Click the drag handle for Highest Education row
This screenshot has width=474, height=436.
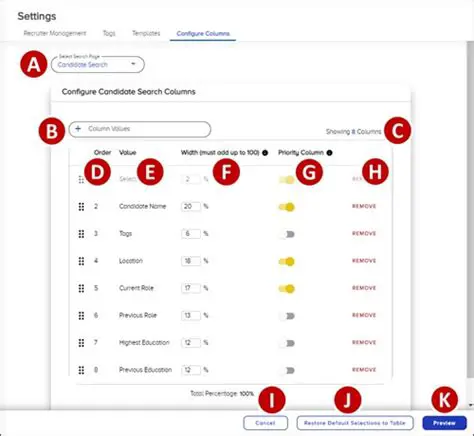(81, 343)
